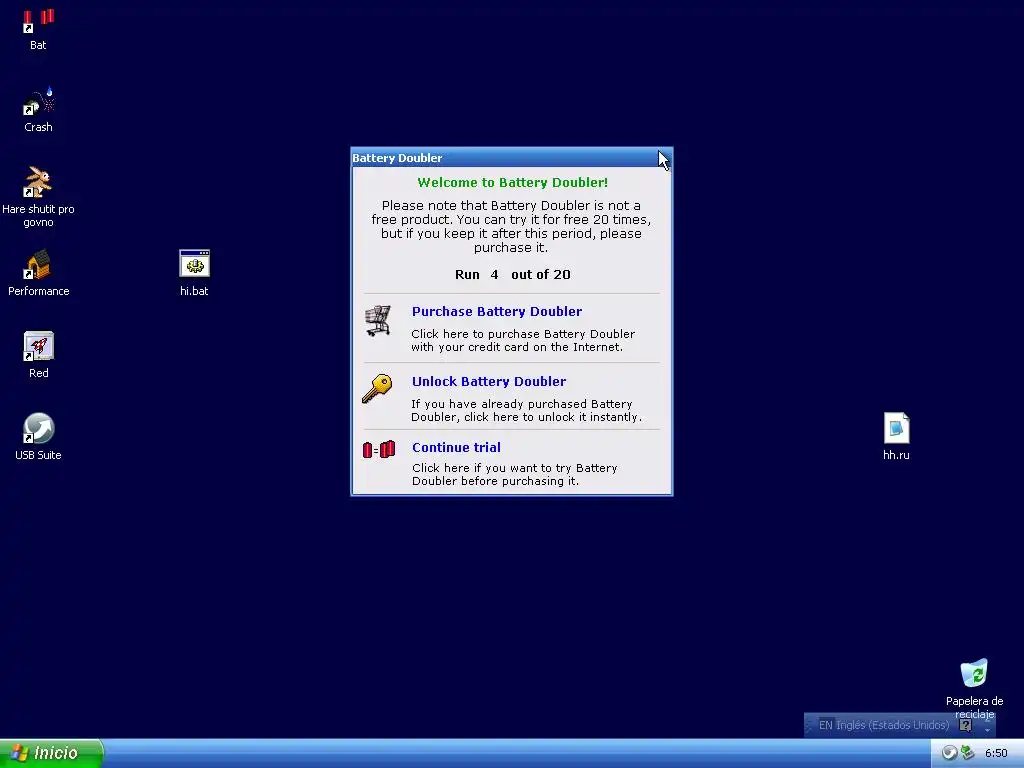
Task: Click 'Click here if you want to try' description
Action: (515, 474)
